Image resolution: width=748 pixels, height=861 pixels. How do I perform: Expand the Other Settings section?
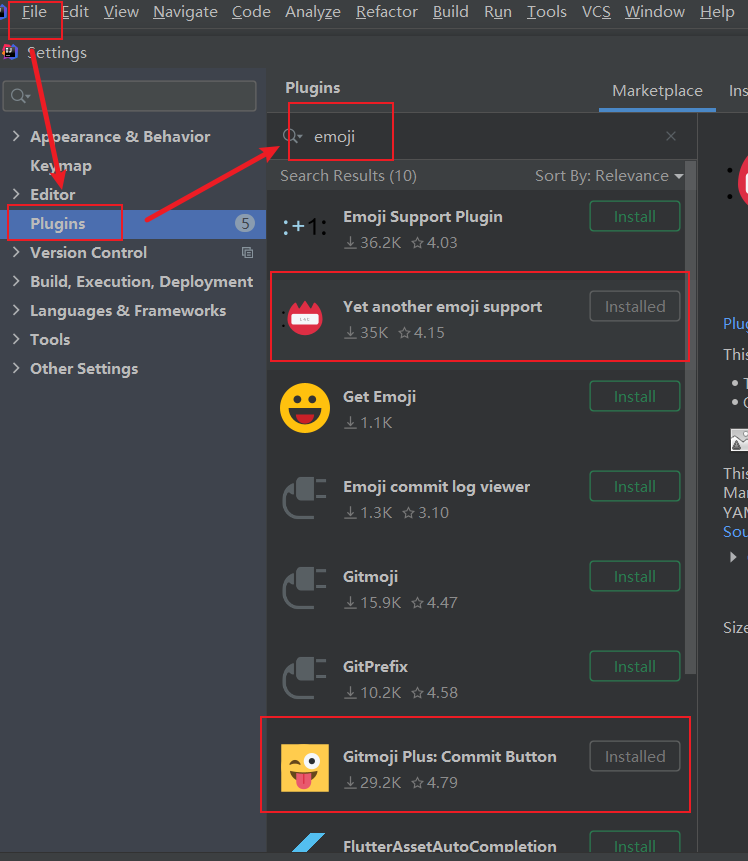pyautogui.click(x=16, y=368)
